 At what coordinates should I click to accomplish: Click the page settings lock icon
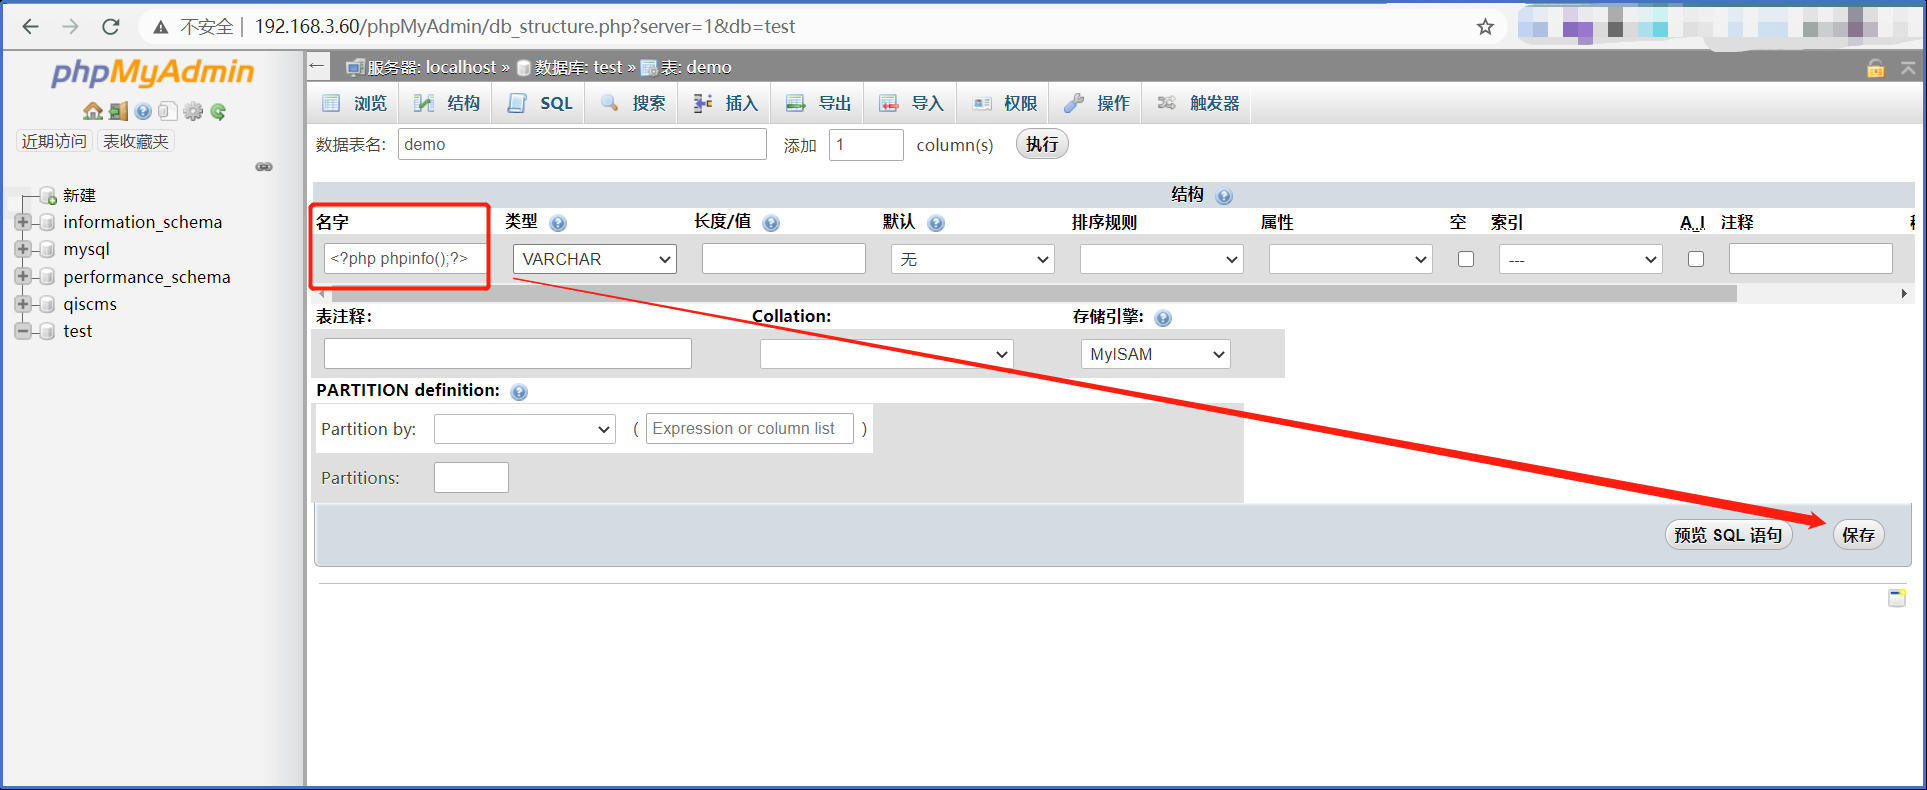(1876, 68)
